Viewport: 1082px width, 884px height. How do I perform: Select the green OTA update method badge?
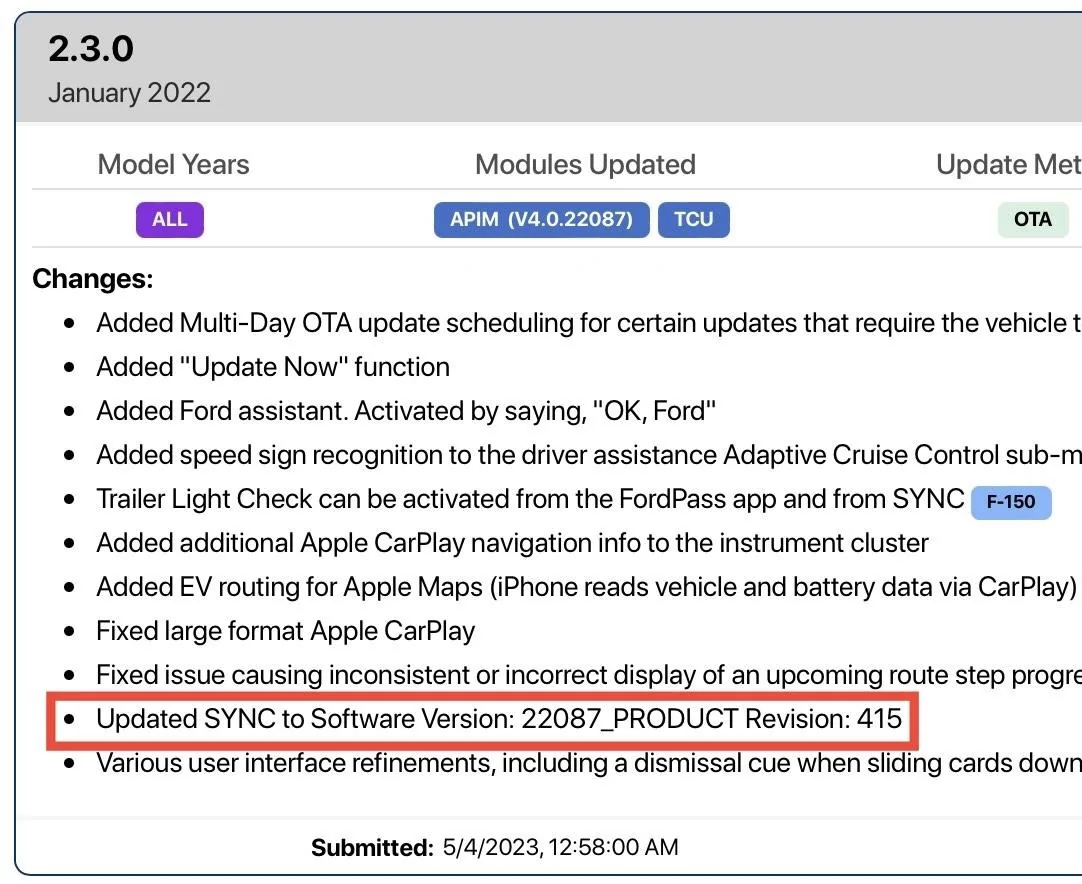[1032, 220]
